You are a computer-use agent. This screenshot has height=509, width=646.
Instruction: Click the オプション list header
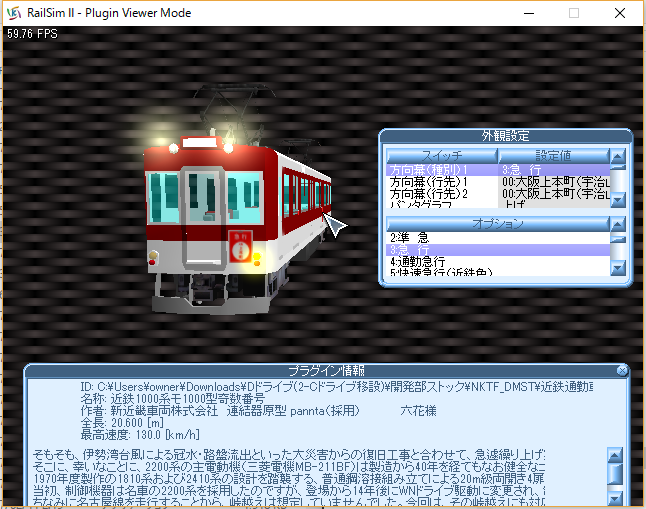click(x=498, y=224)
